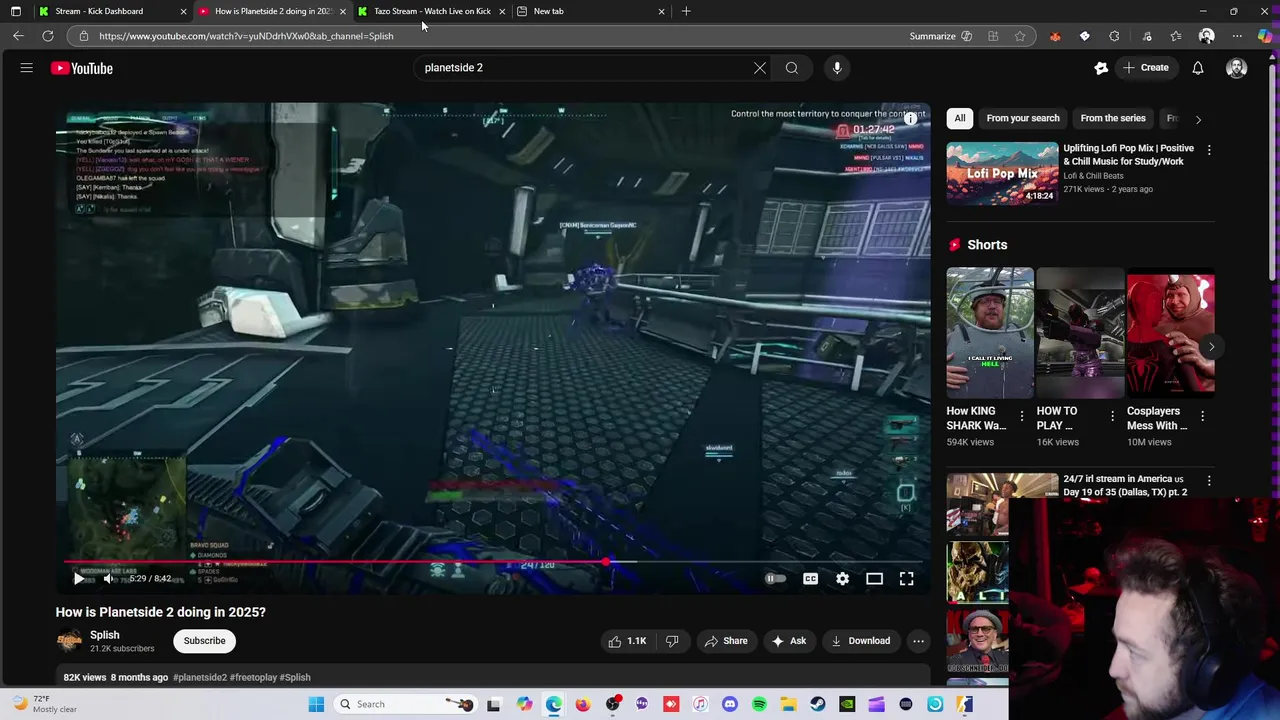This screenshot has width=1280, height=720.
Task: Play the paused video
Action: pyautogui.click(x=79, y=578)
